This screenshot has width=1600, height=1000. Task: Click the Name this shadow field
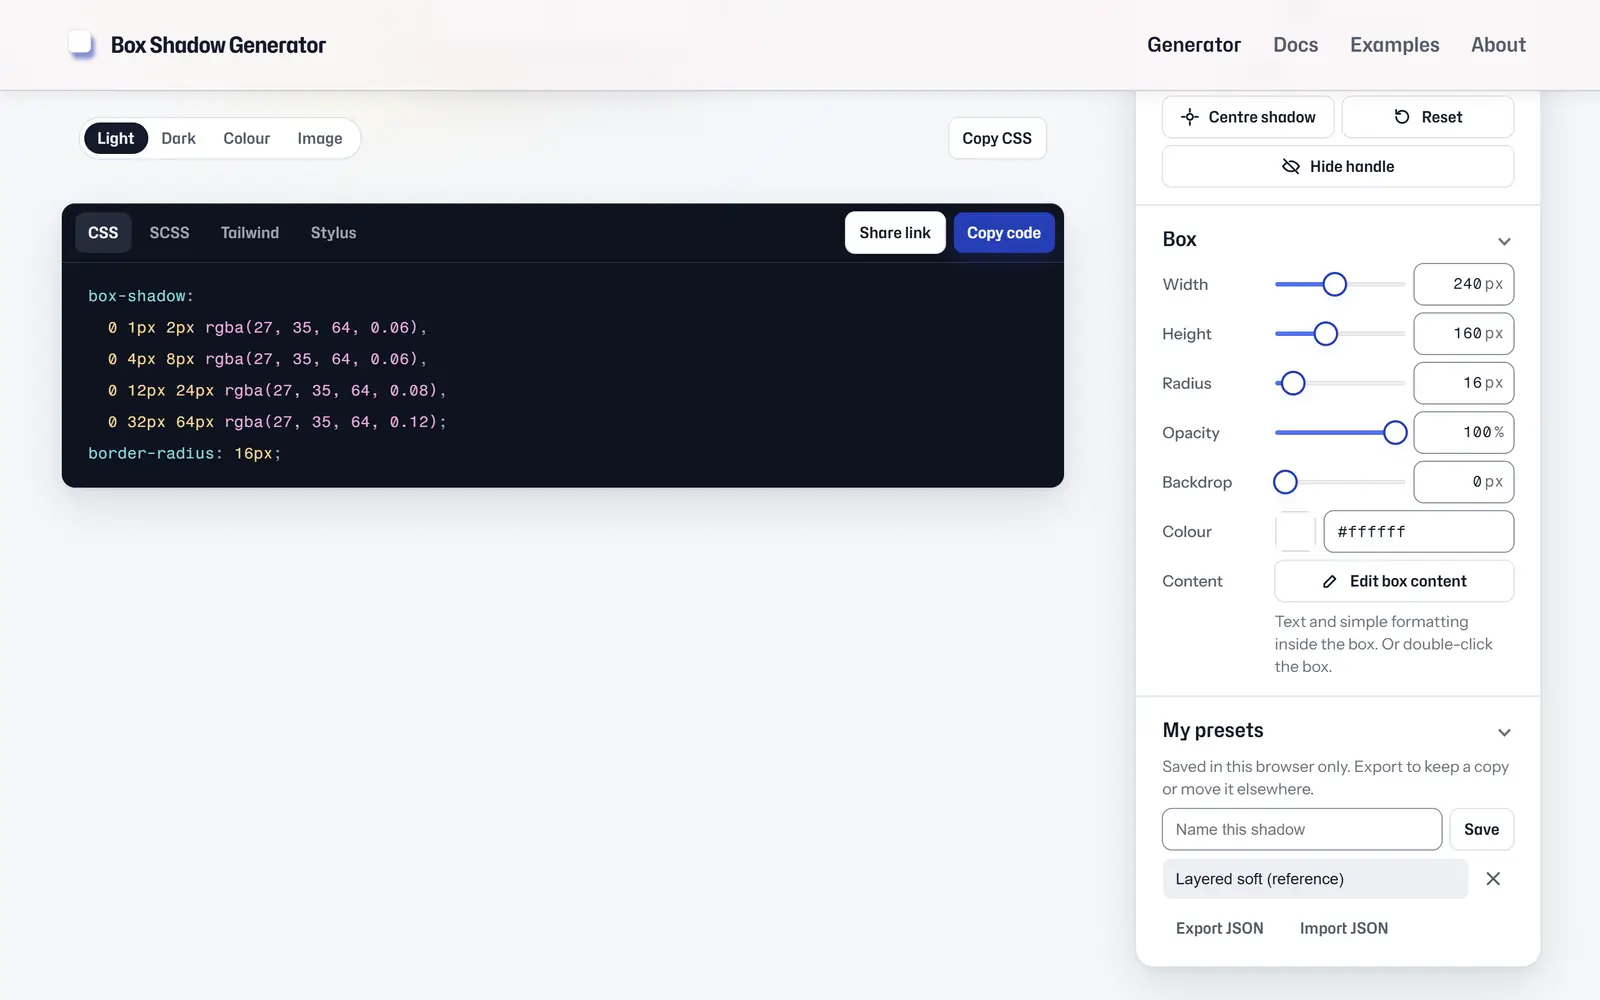point(1302,829)
